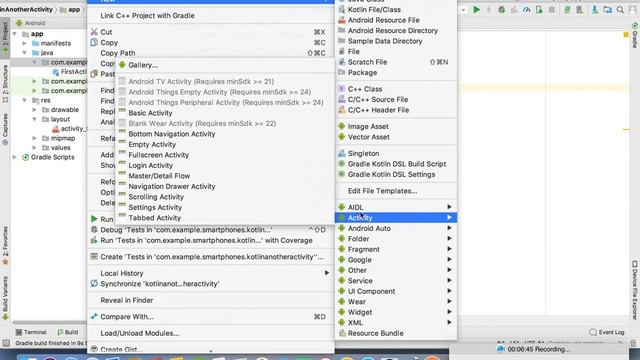Viewport: 640px width, 360px height.
Task: Click Kotlin File/Class in New menu
Action: (374, 9)
